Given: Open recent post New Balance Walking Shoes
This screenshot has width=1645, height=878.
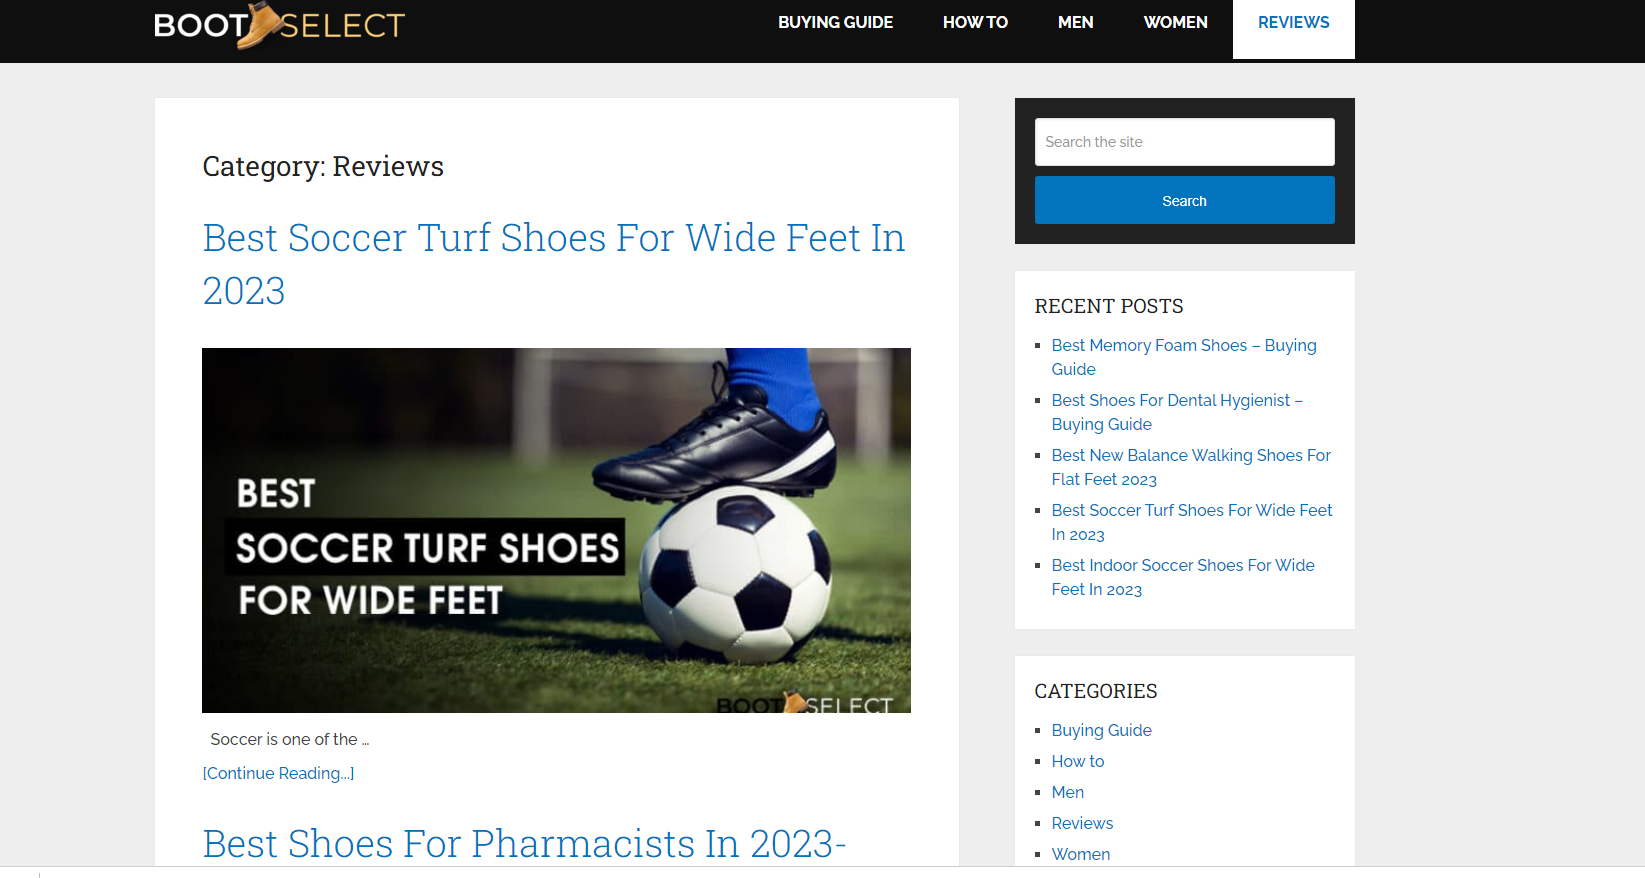Looking at the screenshot, I should [1191, 467].
